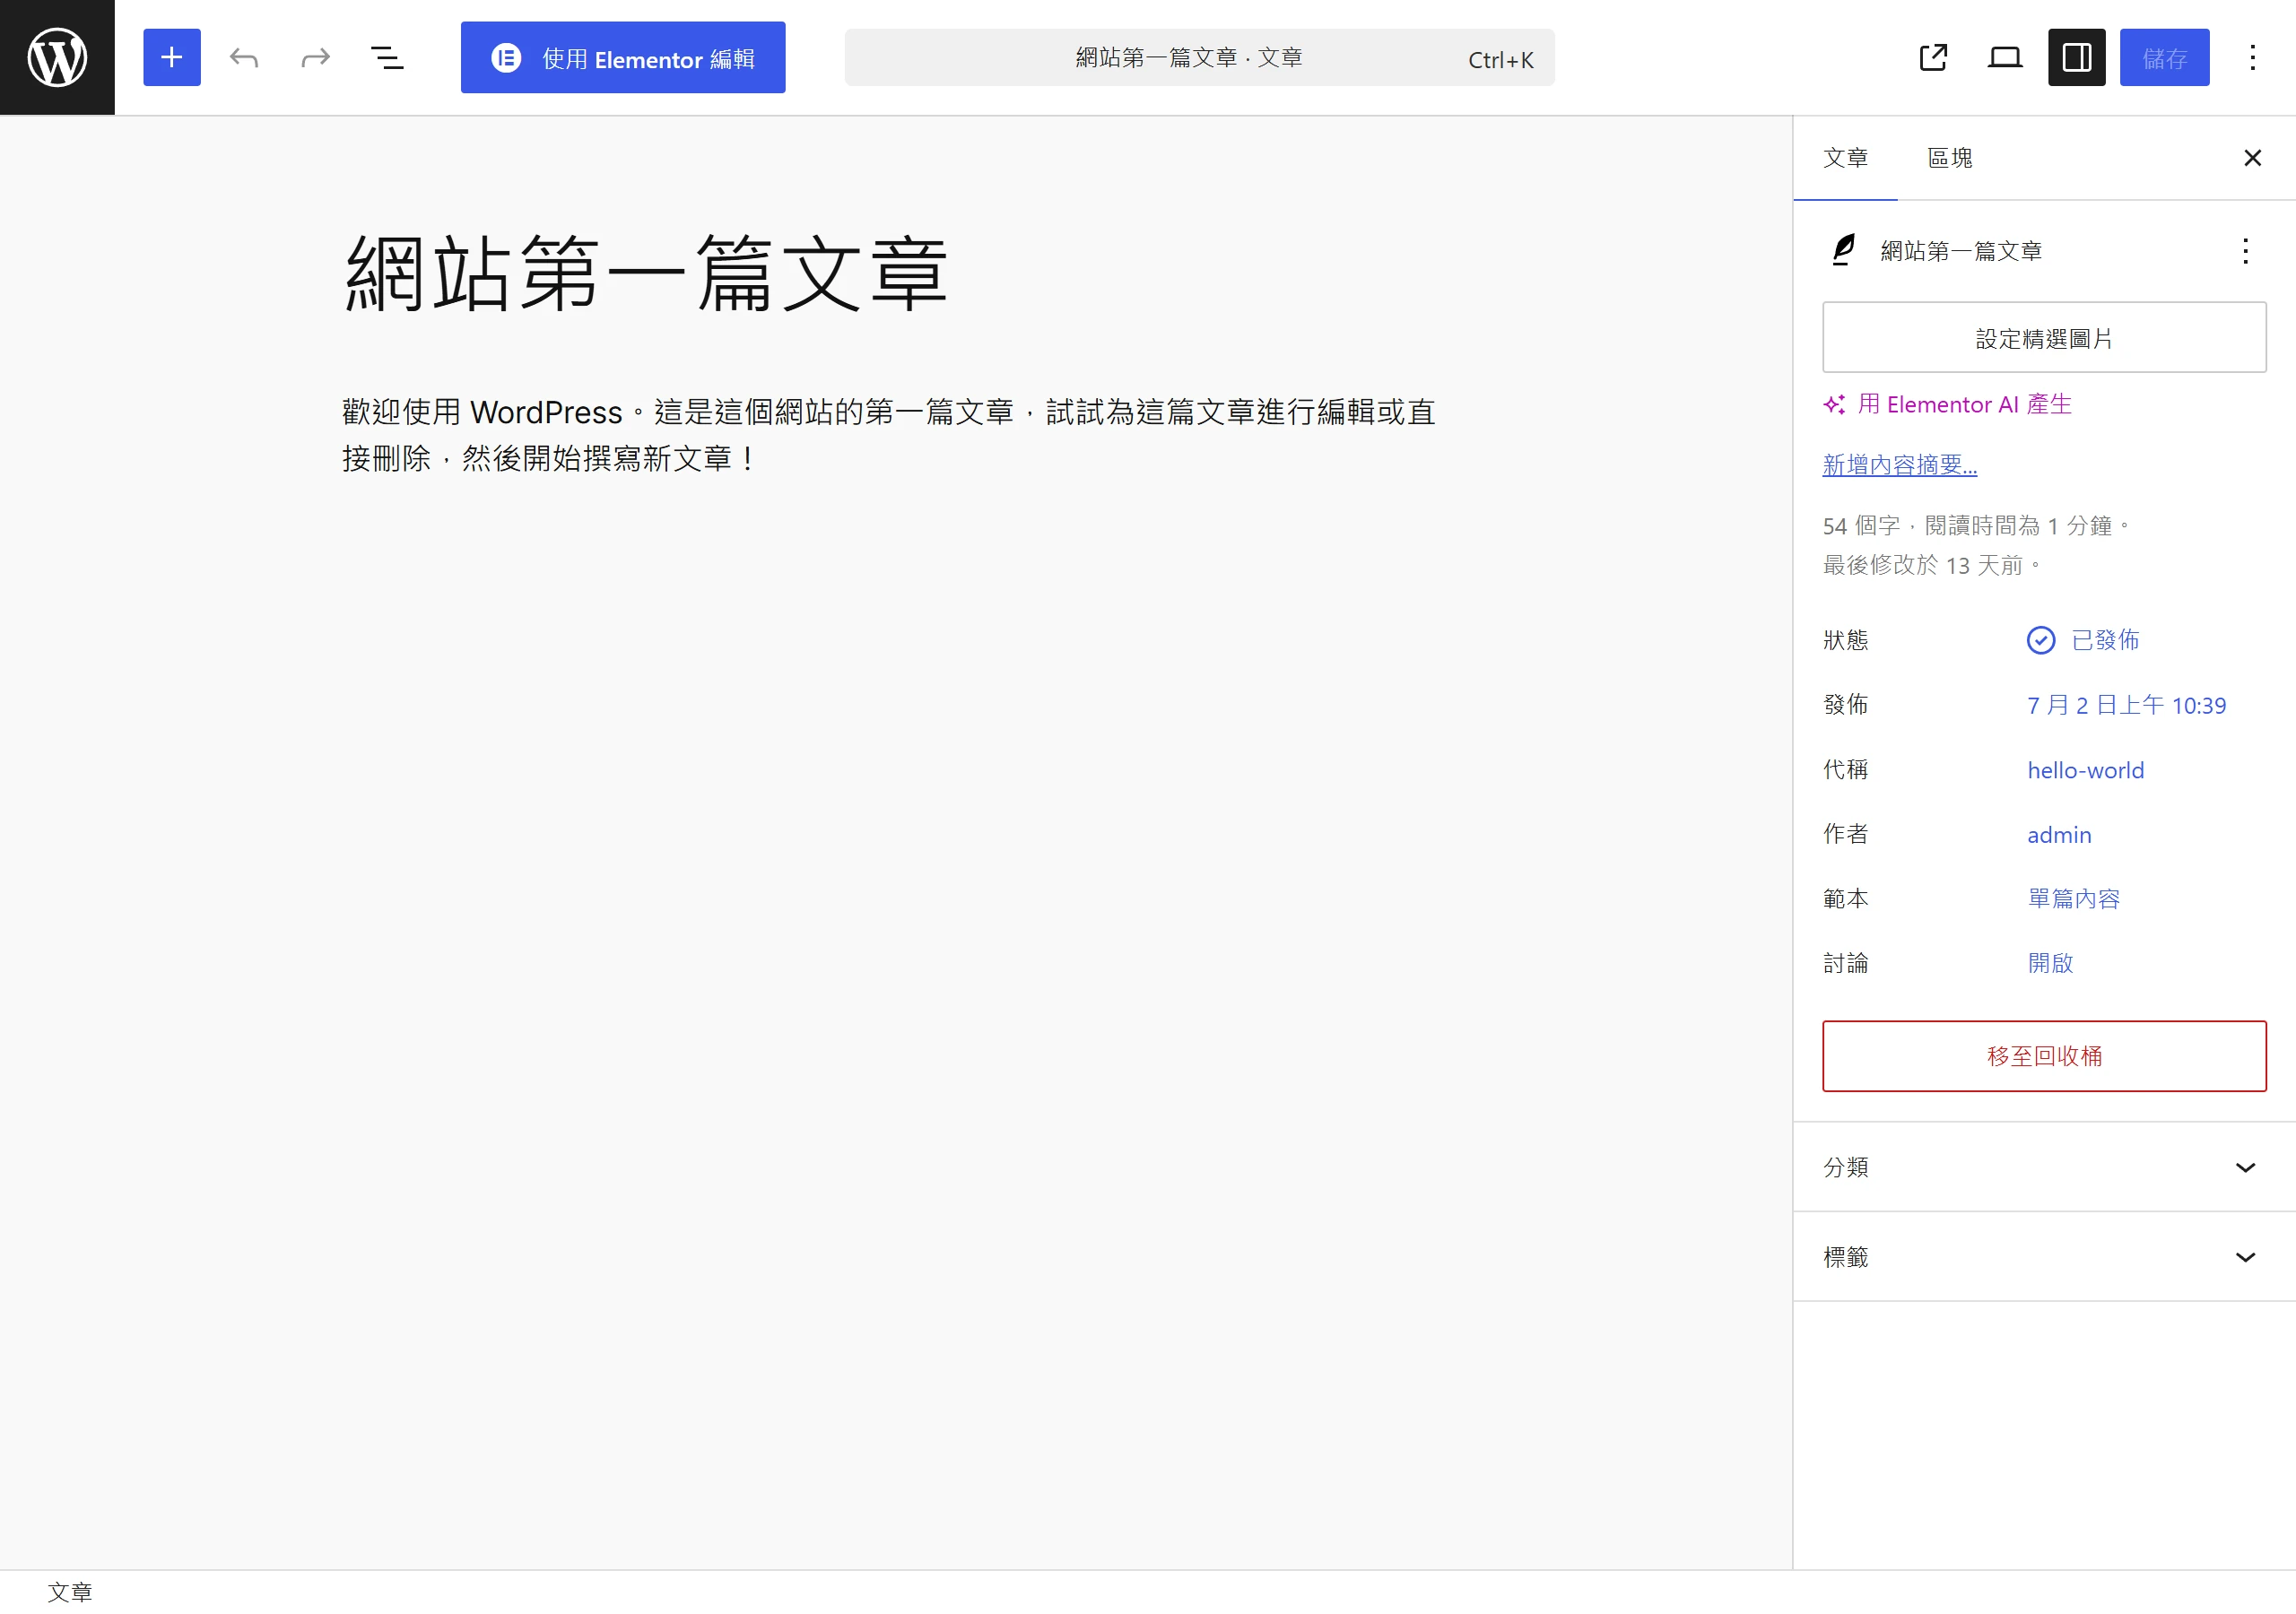The height and width of the screenshot is (1614, 2296).
Task: Open the document overview list view
Action: coord(387,57)
